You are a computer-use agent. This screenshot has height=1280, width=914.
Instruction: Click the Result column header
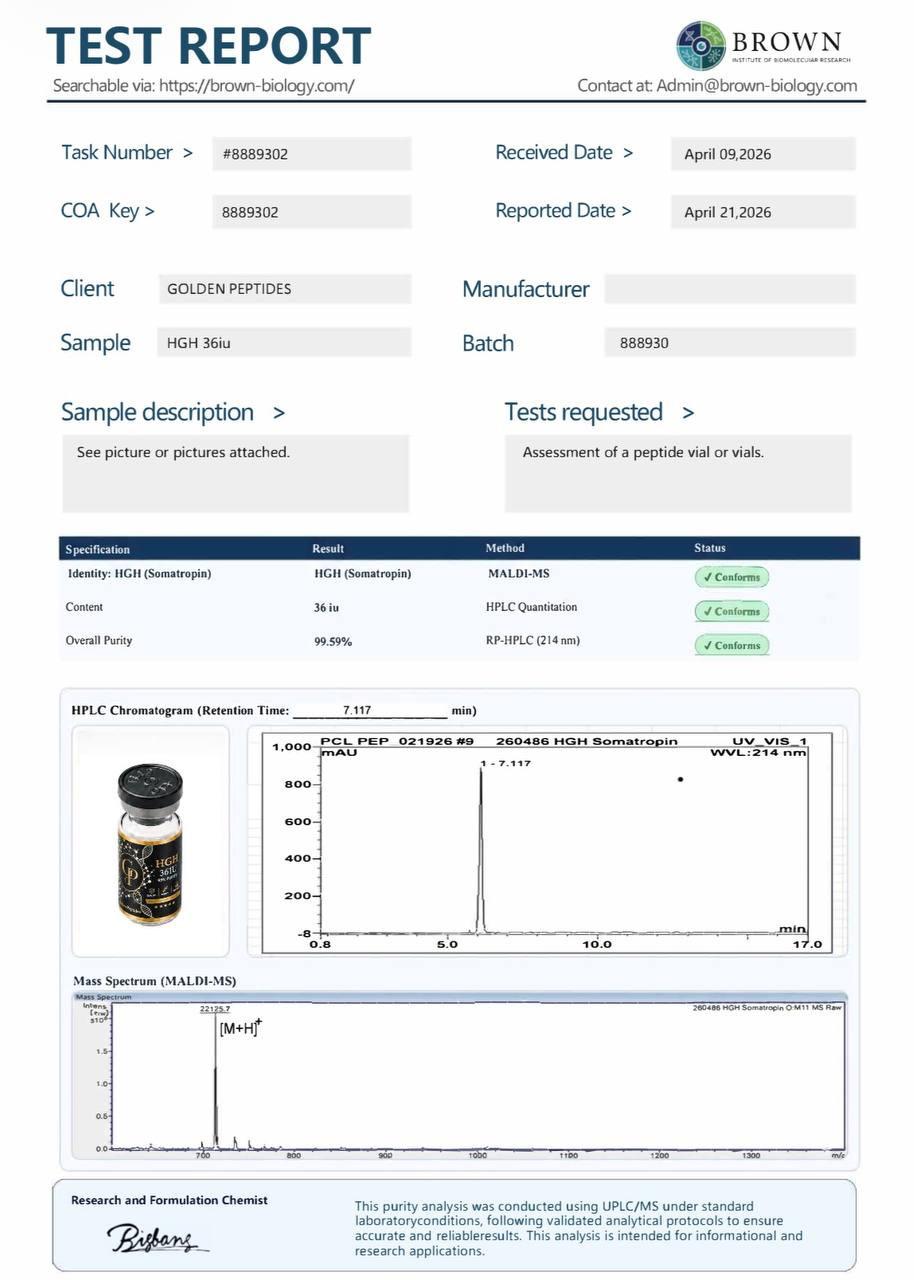(x=328, y=548)
